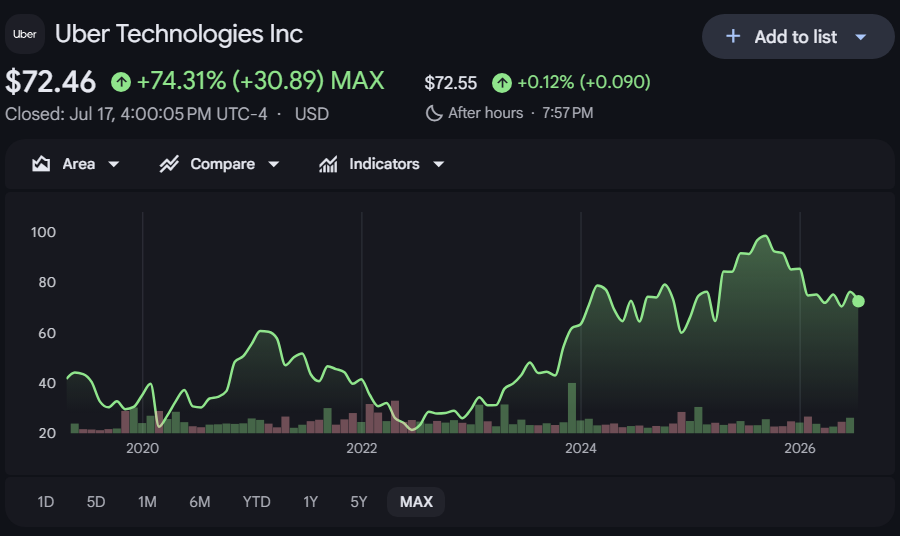Screen dimensions: 900x536
Task: Click the Indicators bar-chart icon
Action: pyautogui.click(x=328, y=164)
